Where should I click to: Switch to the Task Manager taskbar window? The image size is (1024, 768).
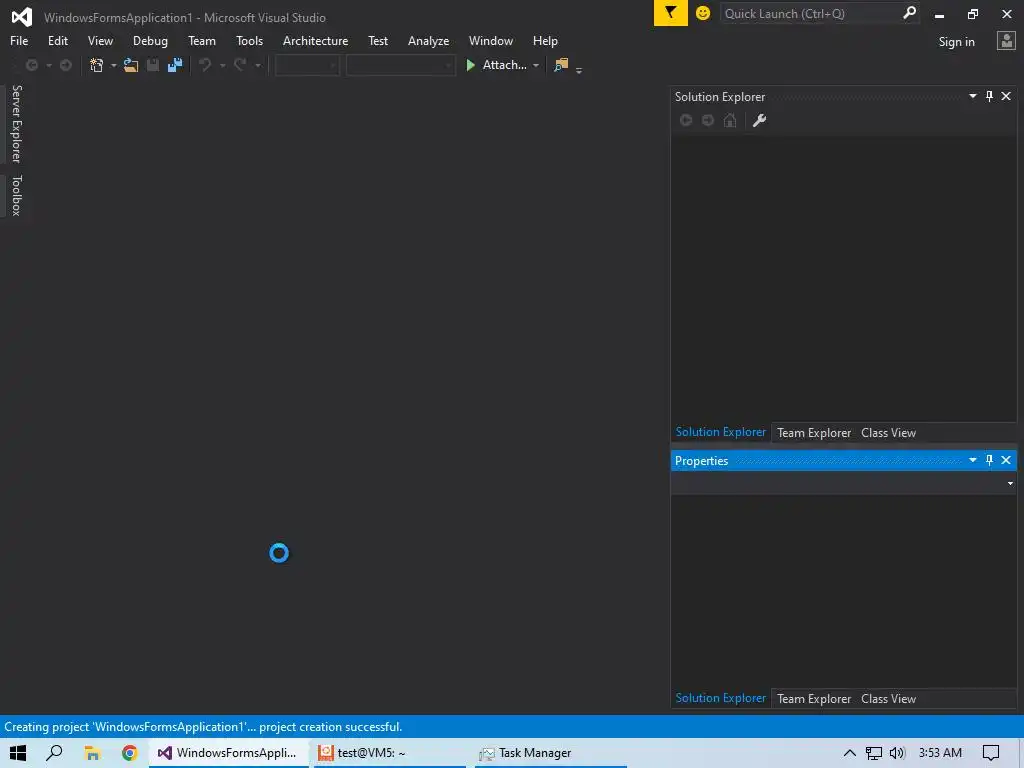(x=551, y=753)
